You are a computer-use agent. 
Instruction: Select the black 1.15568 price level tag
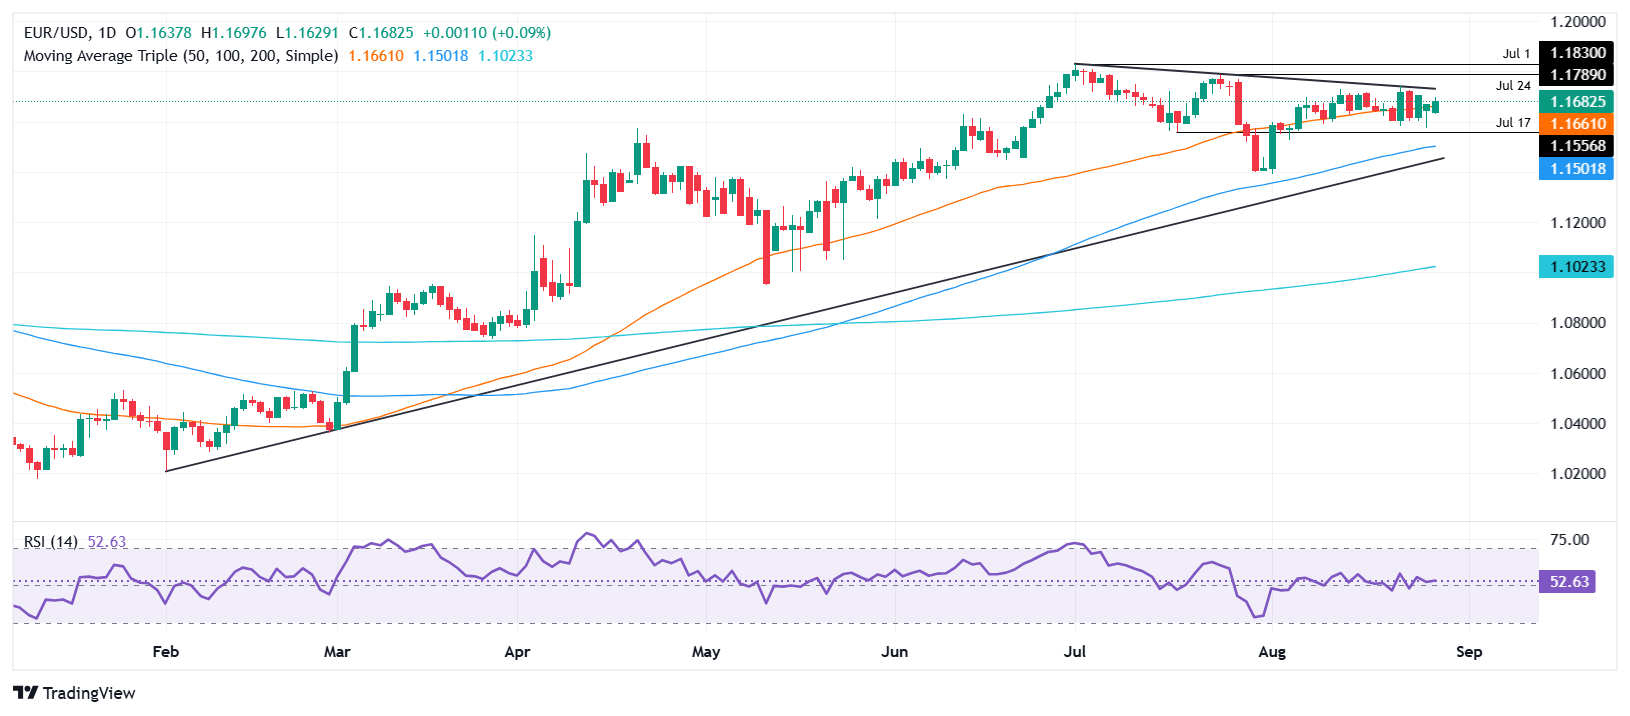click(1577, 146)
